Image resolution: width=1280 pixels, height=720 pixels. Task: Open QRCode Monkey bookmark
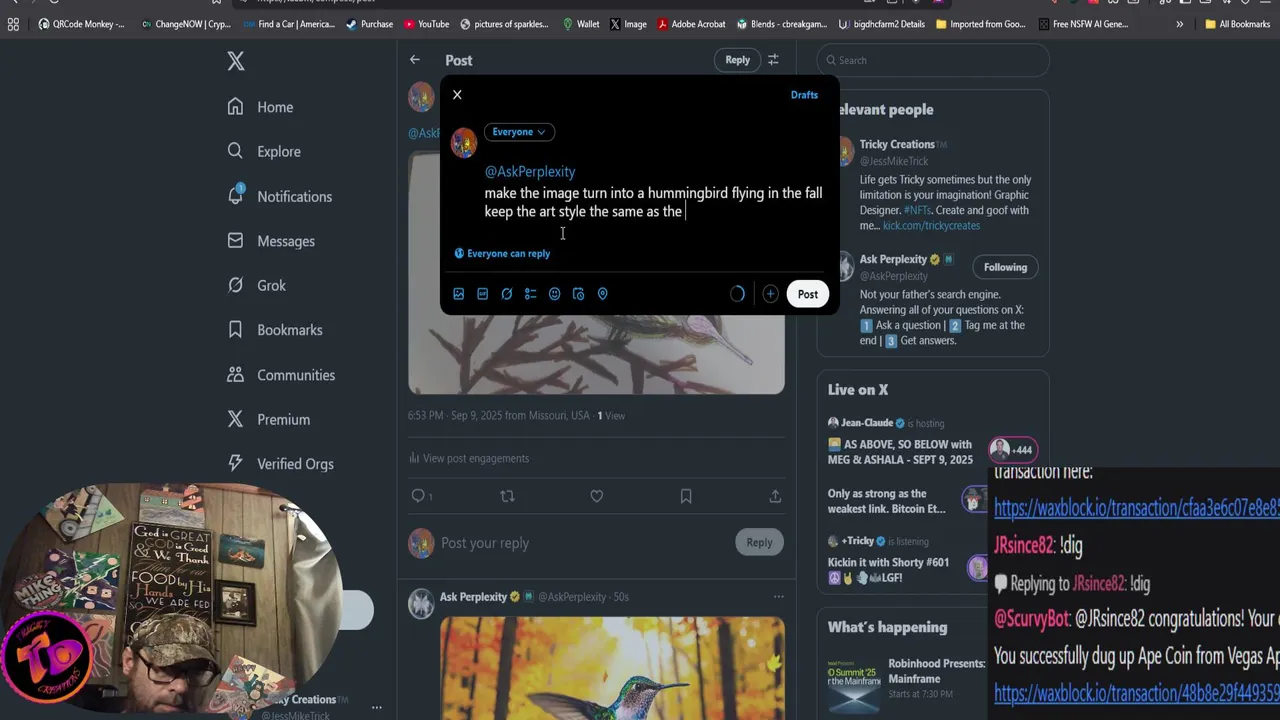(x=81, y=24)
